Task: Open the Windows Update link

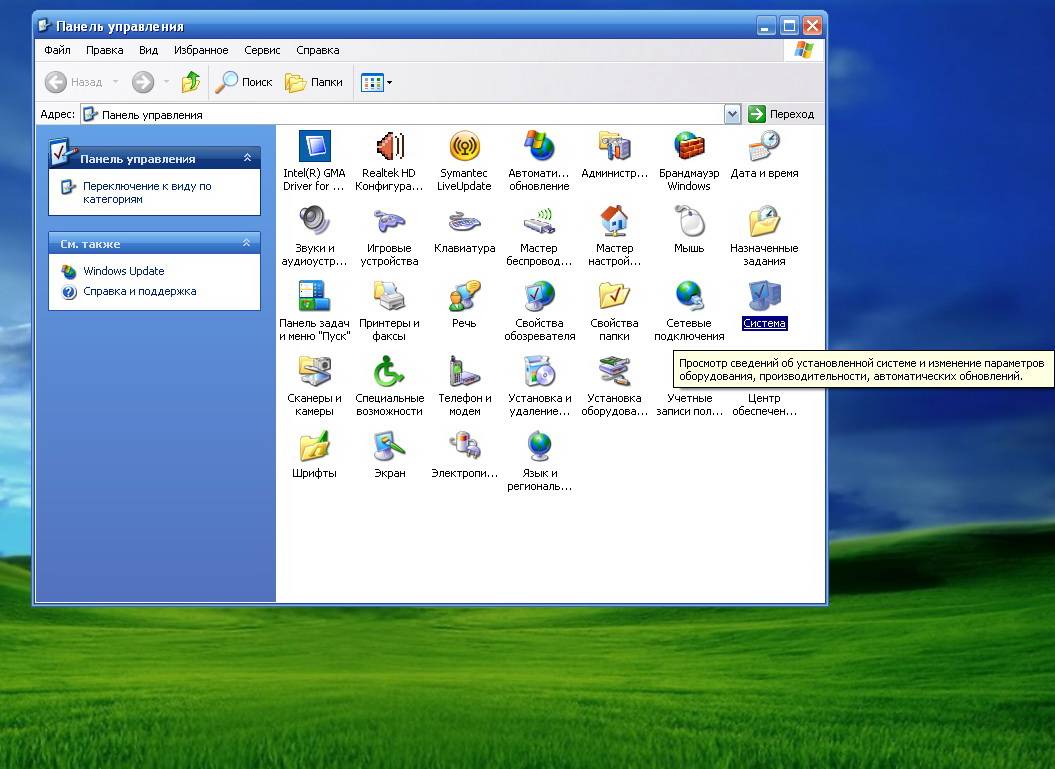Action: pyautogui.click(x=124, y=270)
